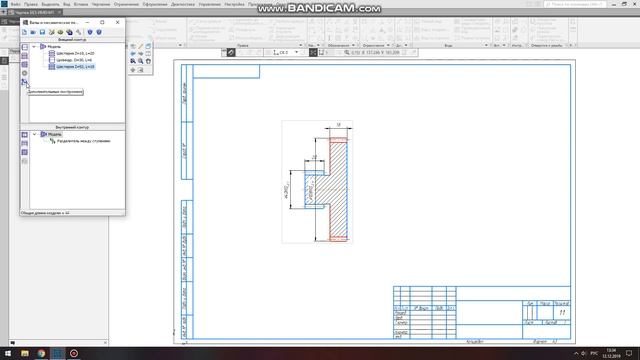Click the Внешний контур section header

(72, 40)
